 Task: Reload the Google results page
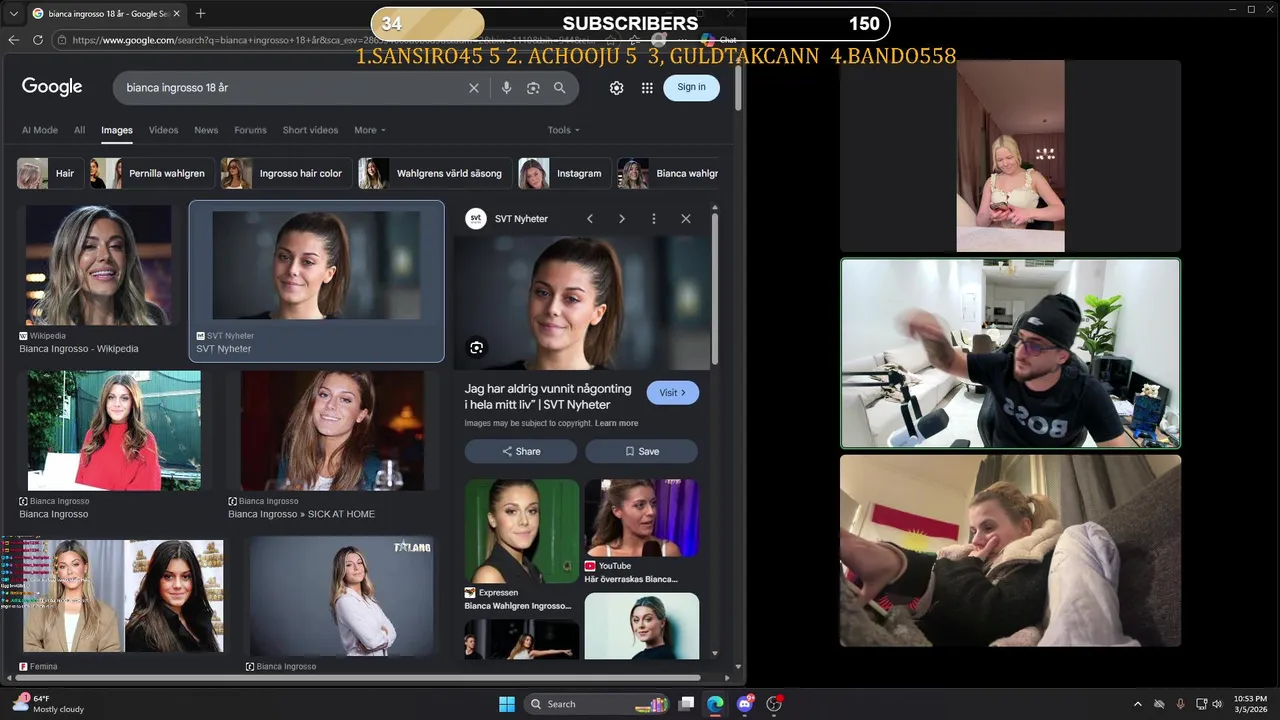[38, 40]
